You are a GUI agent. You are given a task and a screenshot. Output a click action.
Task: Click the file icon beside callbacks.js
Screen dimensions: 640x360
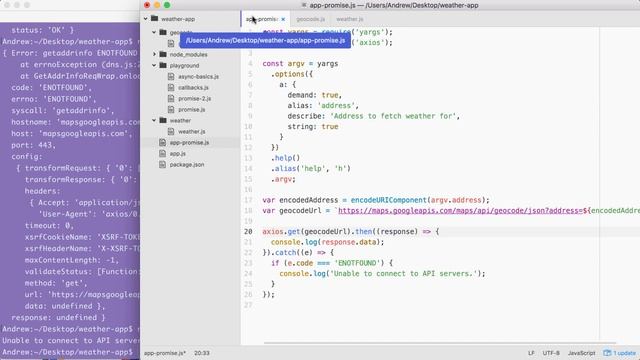click(x=171, y=87)
